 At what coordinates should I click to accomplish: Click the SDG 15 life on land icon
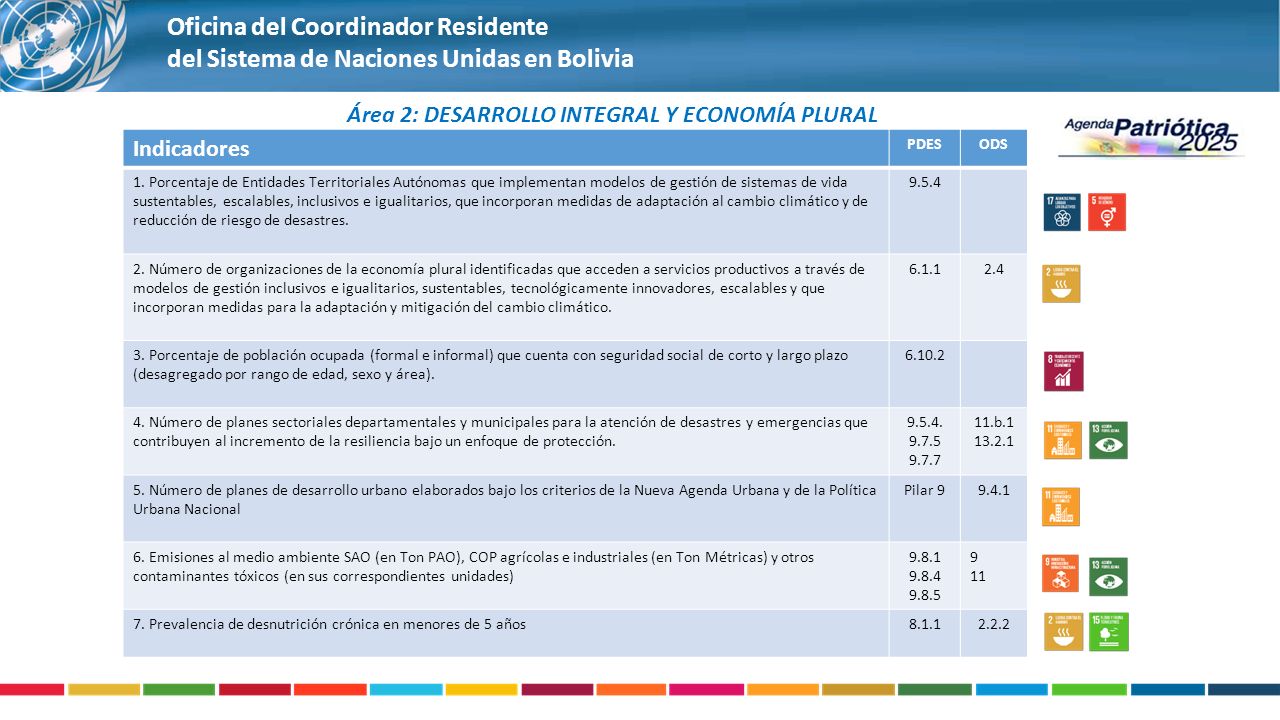point(1108,632)
